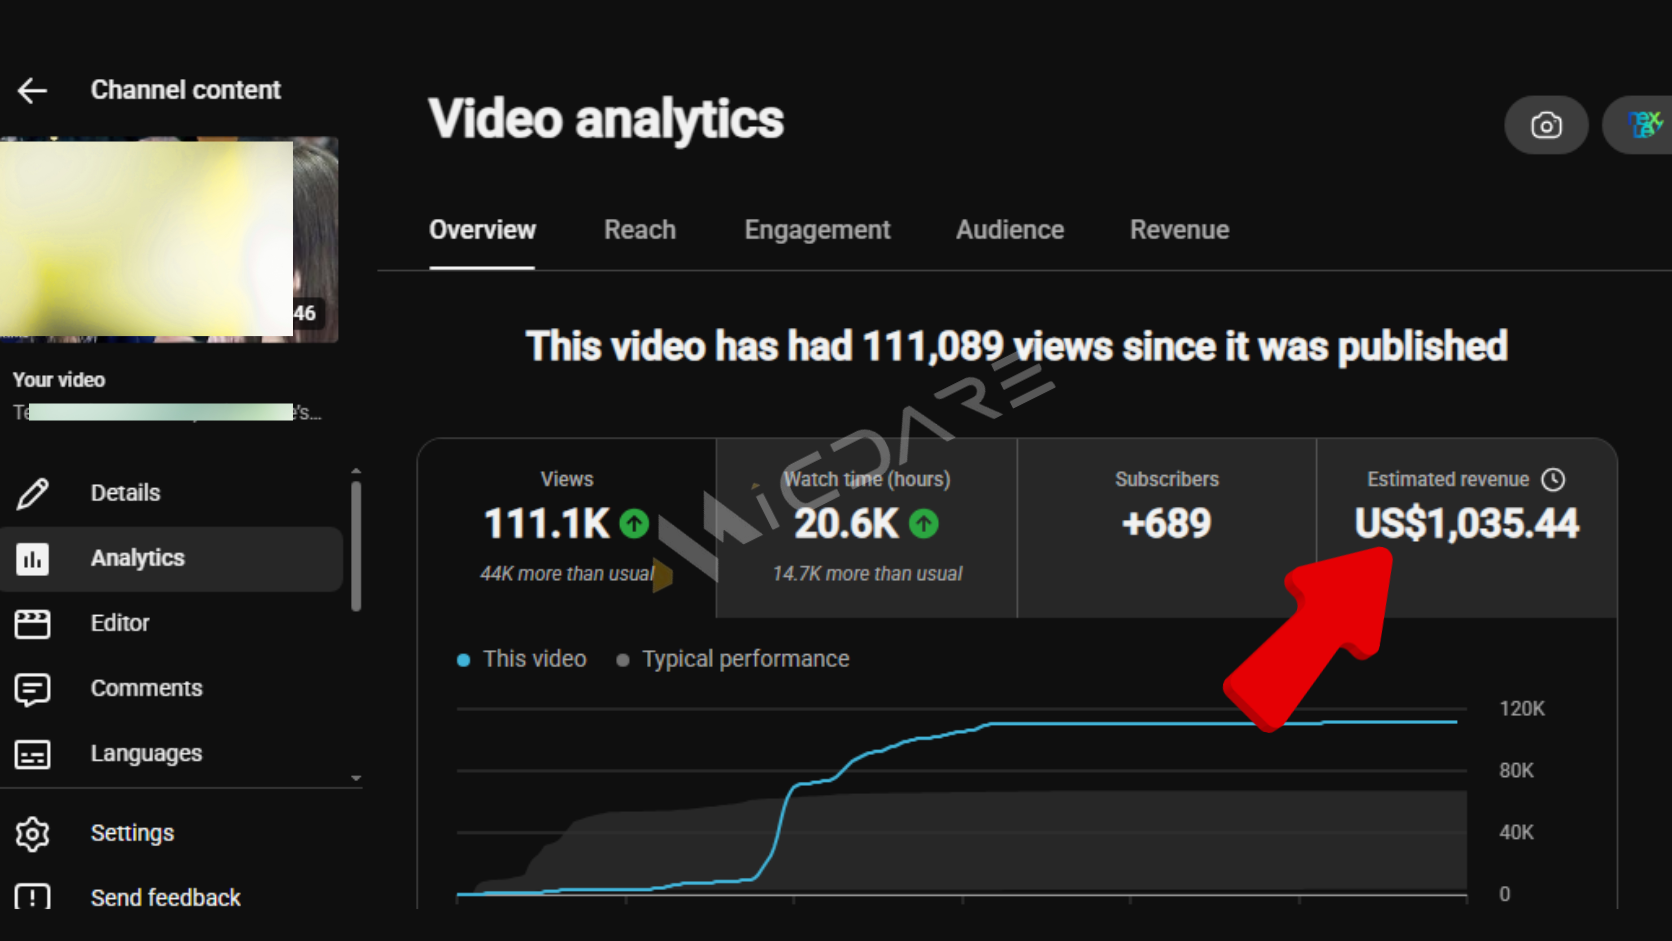The height and width of the screenshot is (941, 1672).
Task: Click the Details pencil icon
Action: tap(32, 493)
